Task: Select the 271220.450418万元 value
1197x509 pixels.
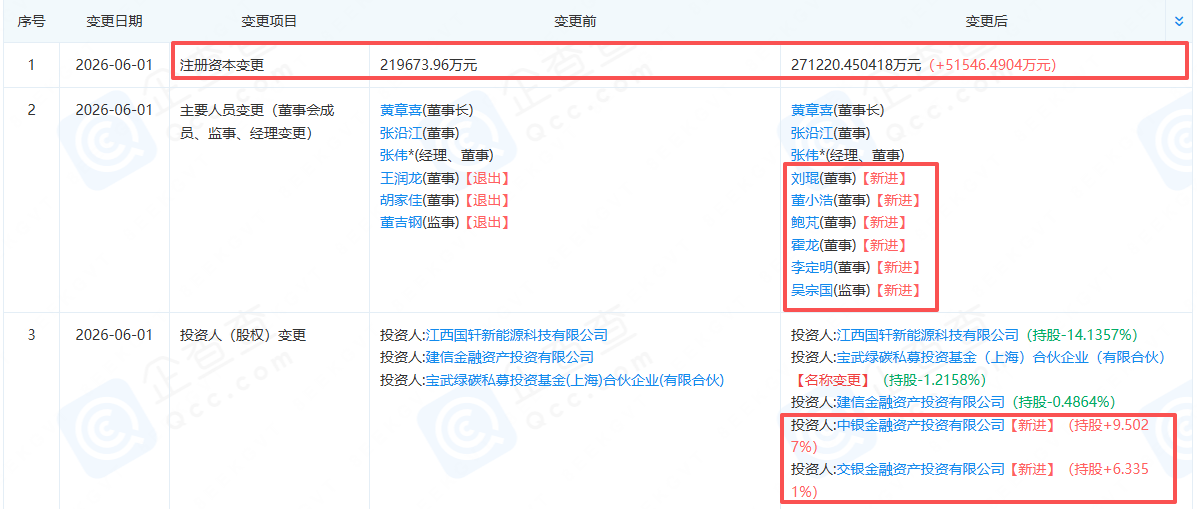Action: tap(856, 66)
